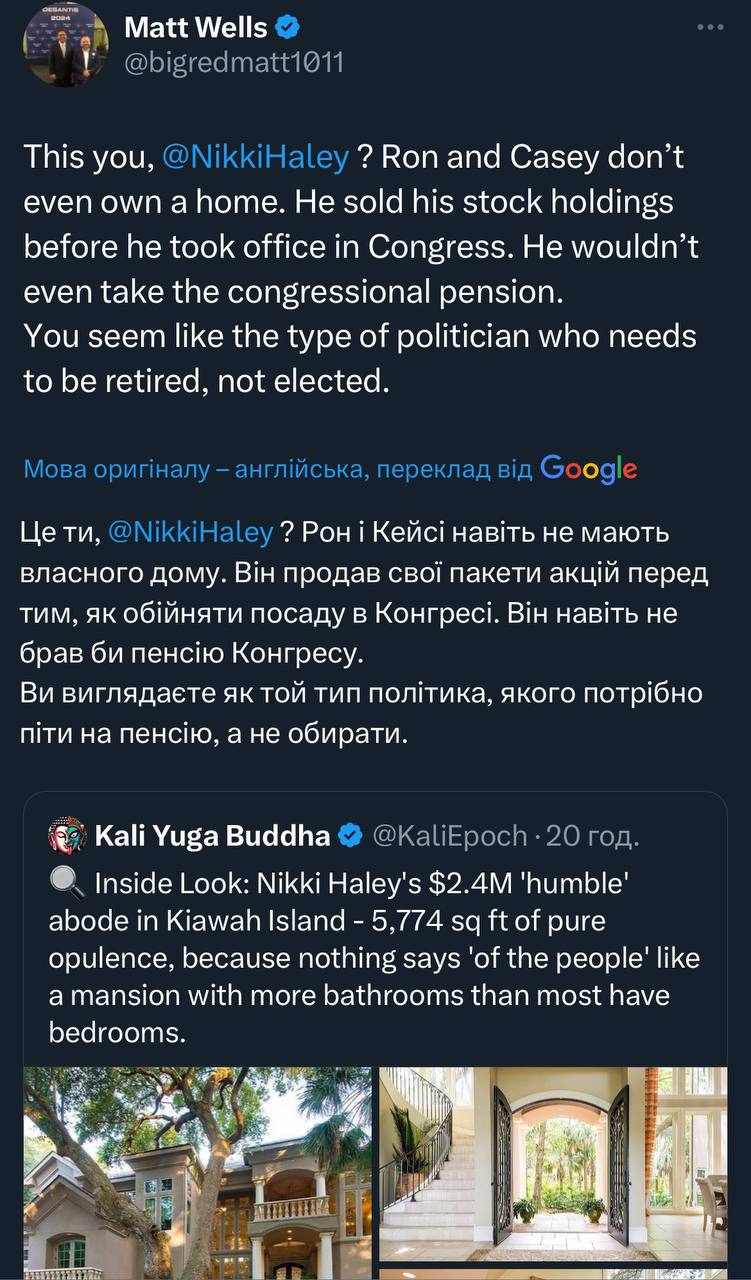
Task: Click the Kali Yuga Buddha display name
Action: point(212,836)
